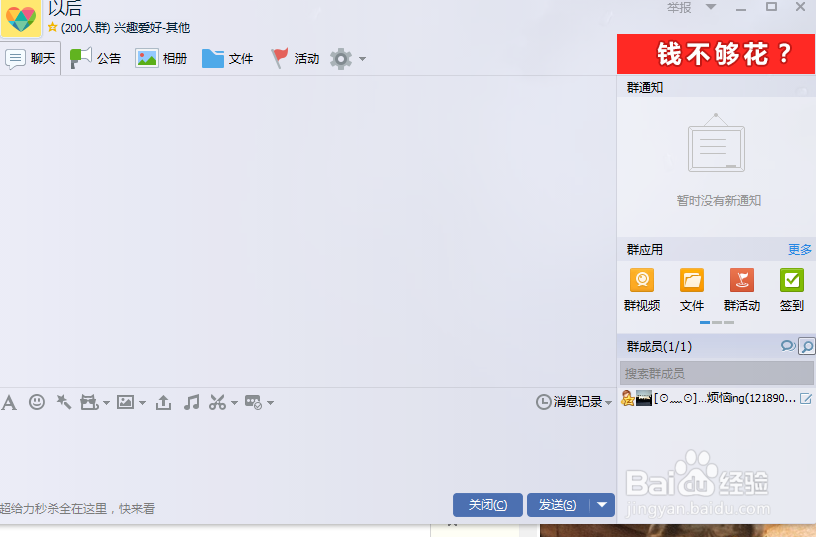Expand the arrow next to gear settings
Screen dimensions: 816x537
tap(362, 59)
